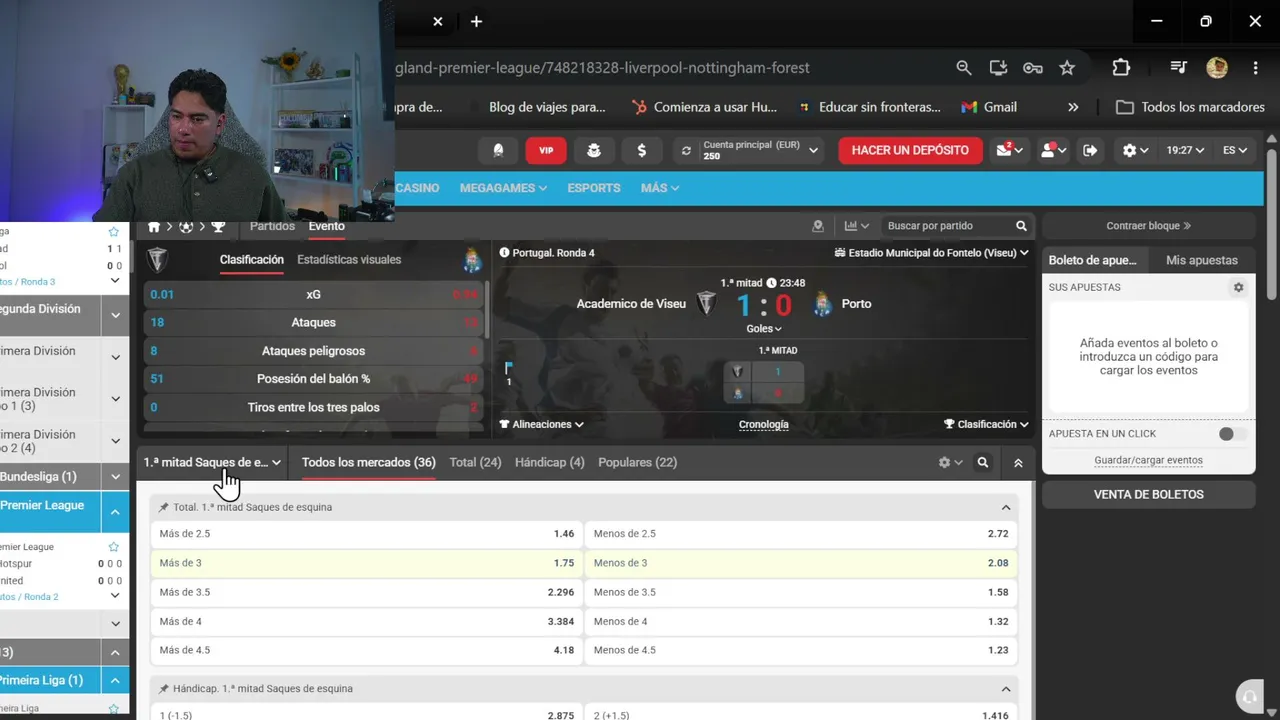Open Todos los marcadores bookmarks folder
The width and height of the screenshot is (1280, 720).
click(x=1190, y=107)
